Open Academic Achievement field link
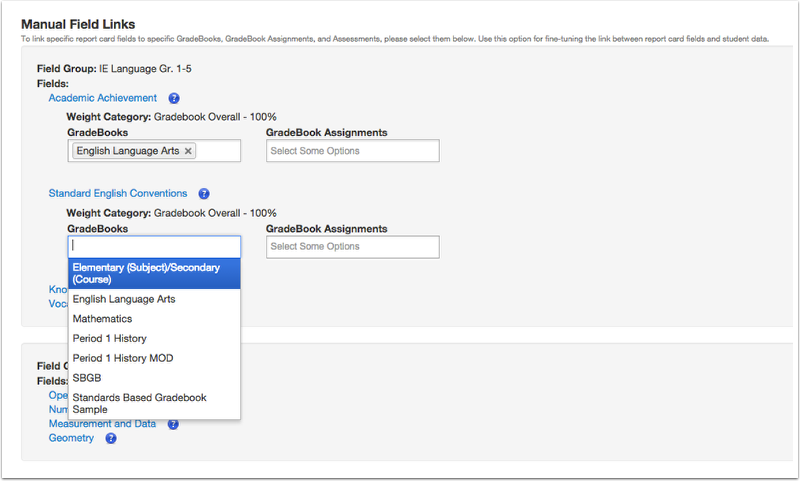800x481 pixels. coord(103,98)
